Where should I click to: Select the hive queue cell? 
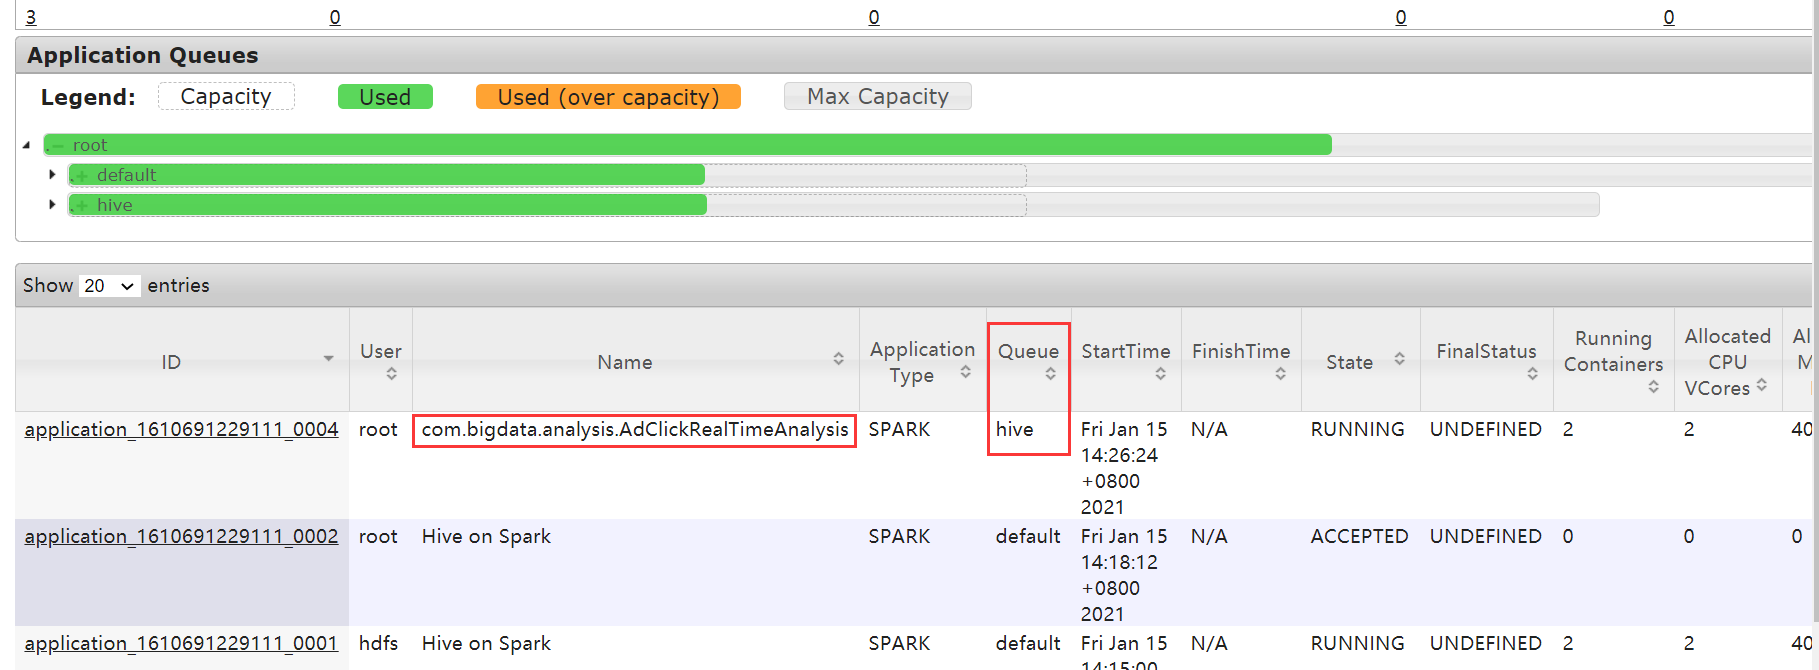pos(1014,429)
